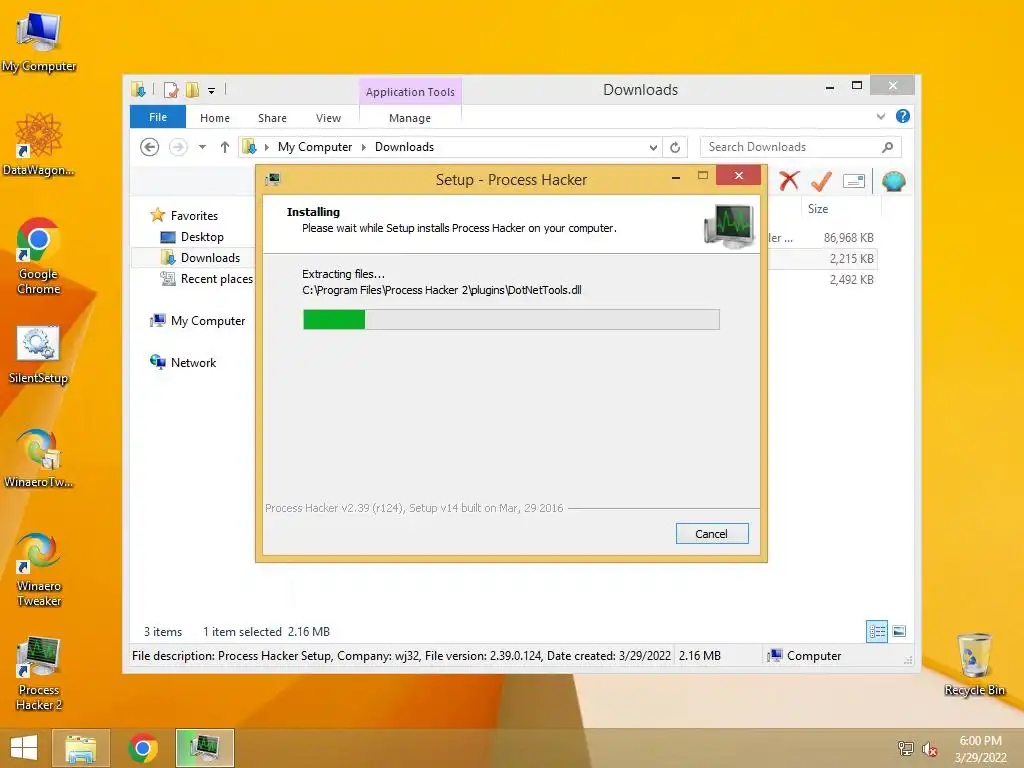The width and height of the screenshot is (1024, 768).
Task: Click Downloads in the address breadcrumb
Action: tap(404, 147)
